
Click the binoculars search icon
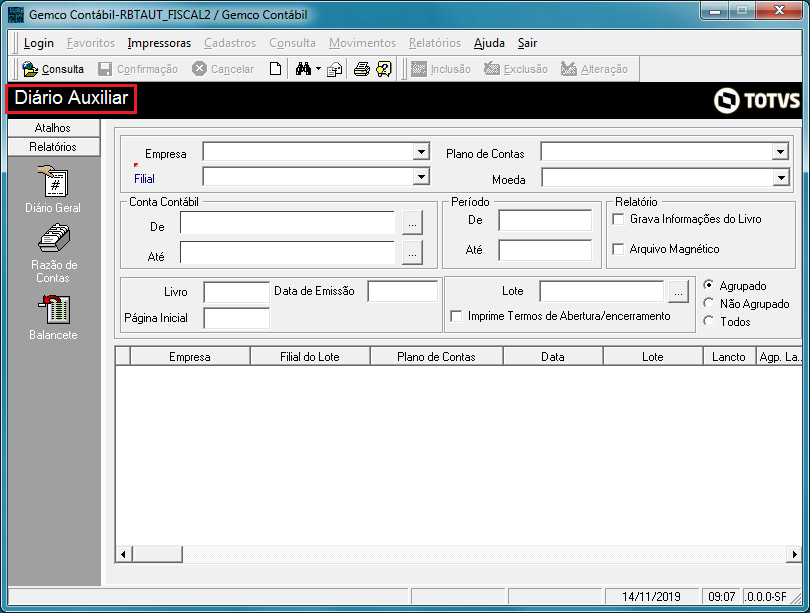[303, 69]
